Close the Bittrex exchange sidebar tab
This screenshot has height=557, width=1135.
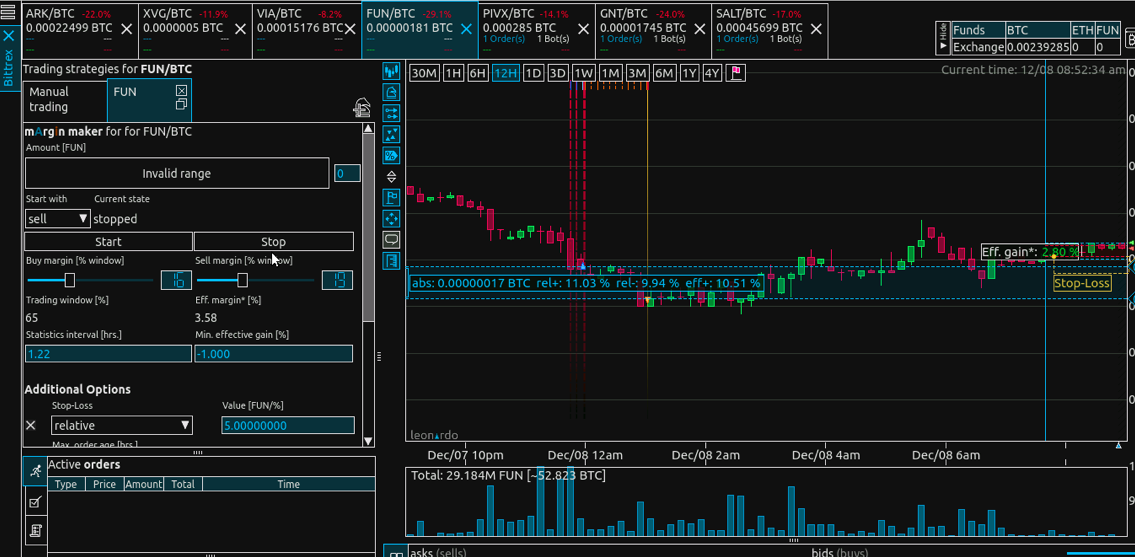tap(9, 35)
